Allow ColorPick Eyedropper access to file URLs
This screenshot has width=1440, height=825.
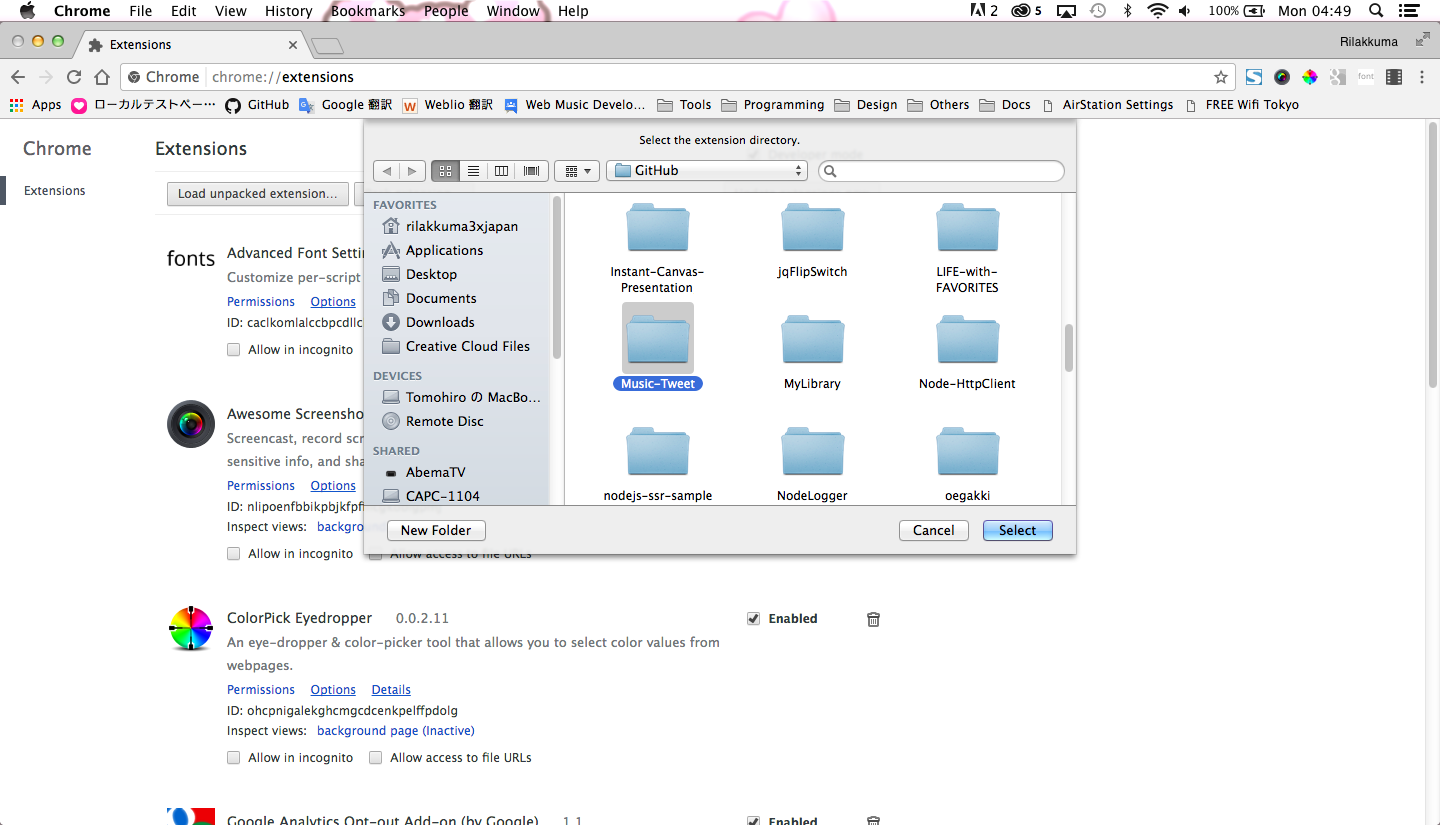[375, 758]
